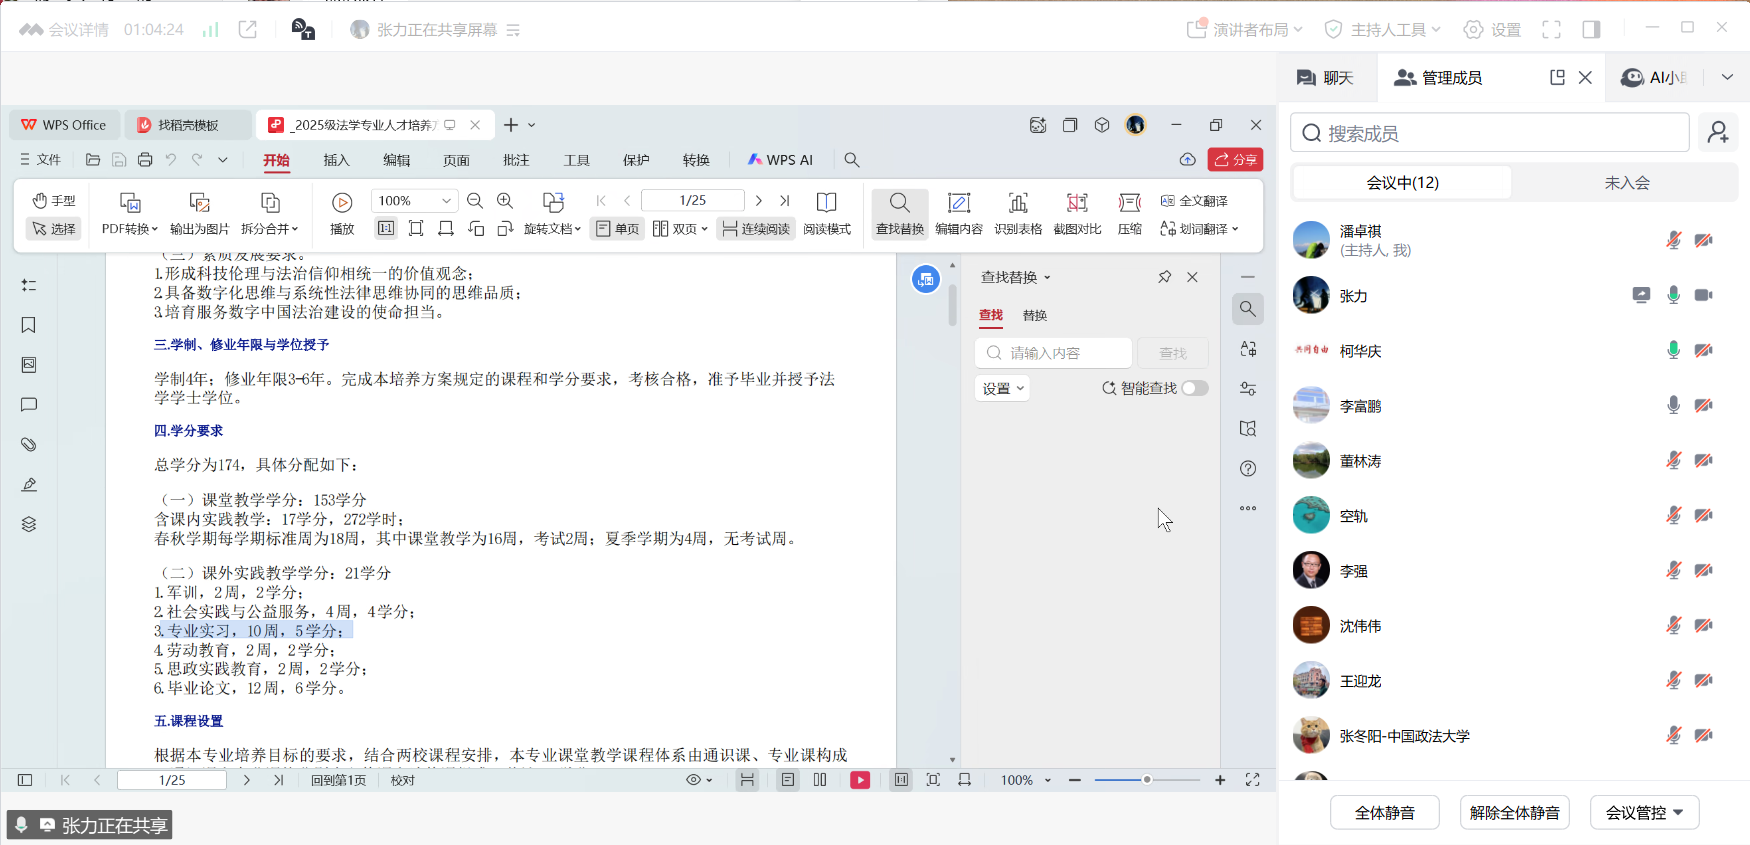The width and height of the screenshot is (1750, 845).
Task: Unmute microphone for 李富鹏
Action: point(1673,406)
